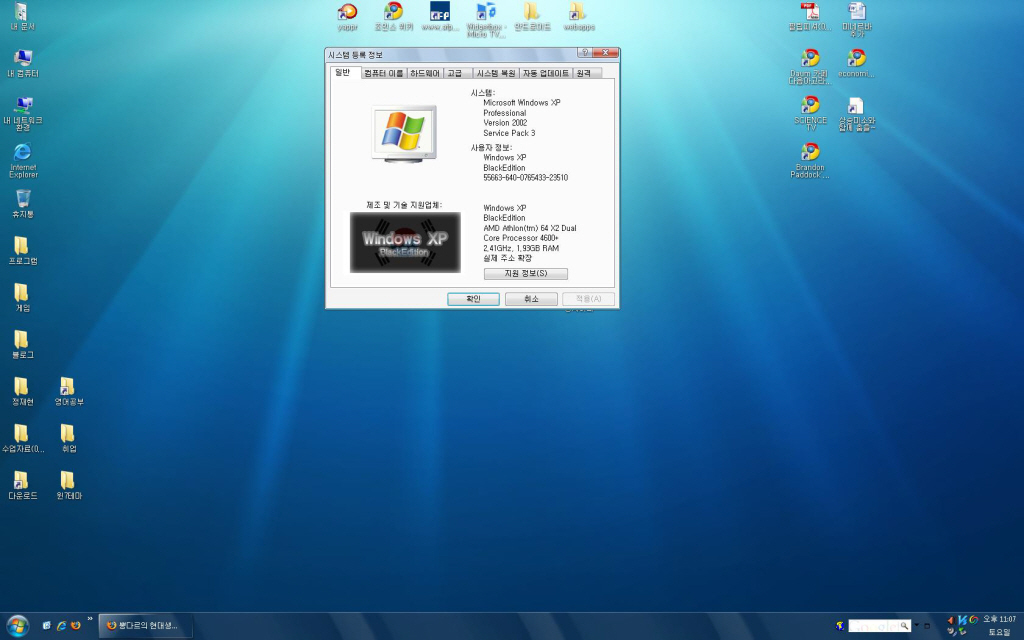Close the 시스템 등록 정보 dialog
1024x640 pixels.
point(606,53)
